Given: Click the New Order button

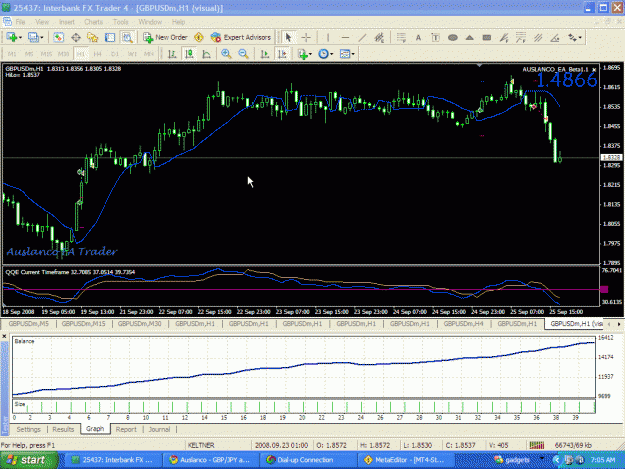Looking at the screenshot, I should click(x=166, y=37).
